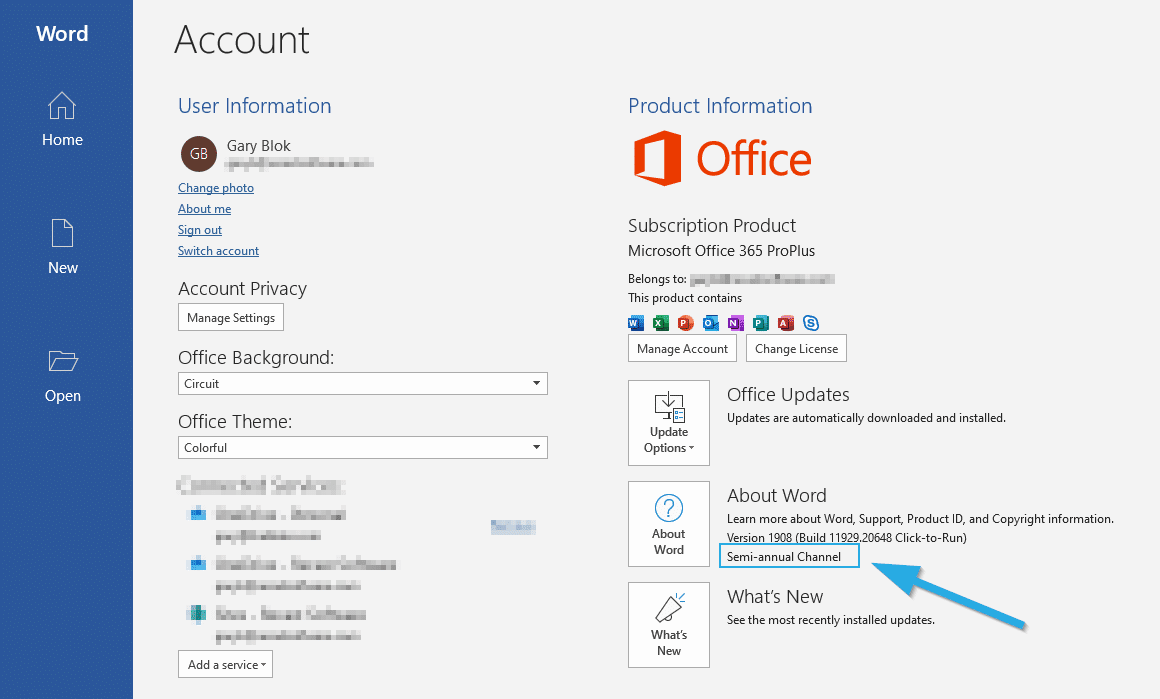Click the Change License button
The height and width of the screenshot is (699, 1160).
point(796,348)
